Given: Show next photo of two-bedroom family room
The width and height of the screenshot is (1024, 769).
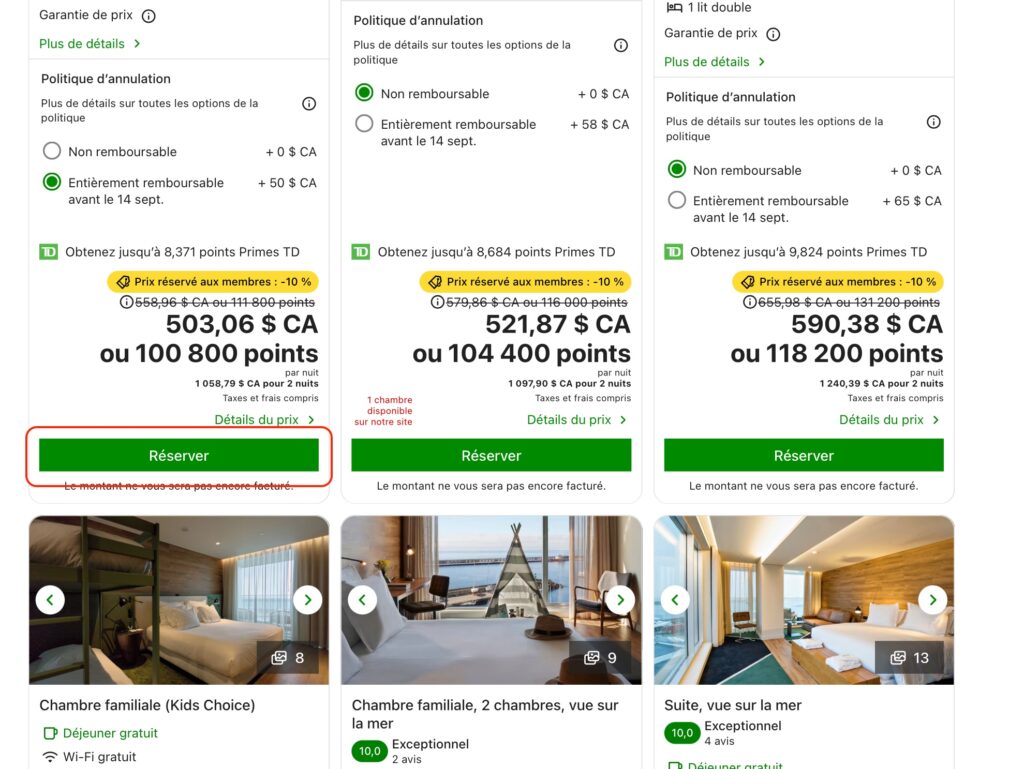Looking at the screenshot, I should (620, 600).
